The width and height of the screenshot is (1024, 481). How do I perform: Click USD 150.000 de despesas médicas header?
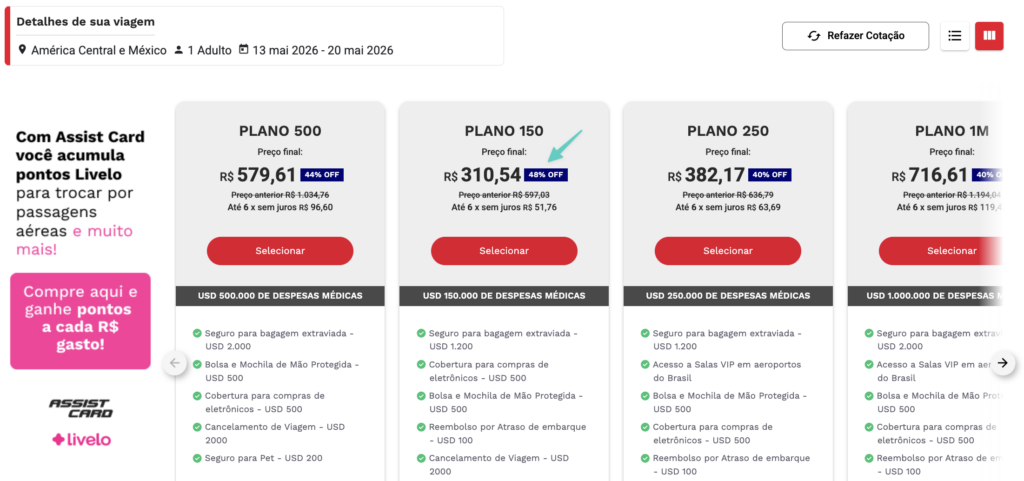tap(504, 296)
